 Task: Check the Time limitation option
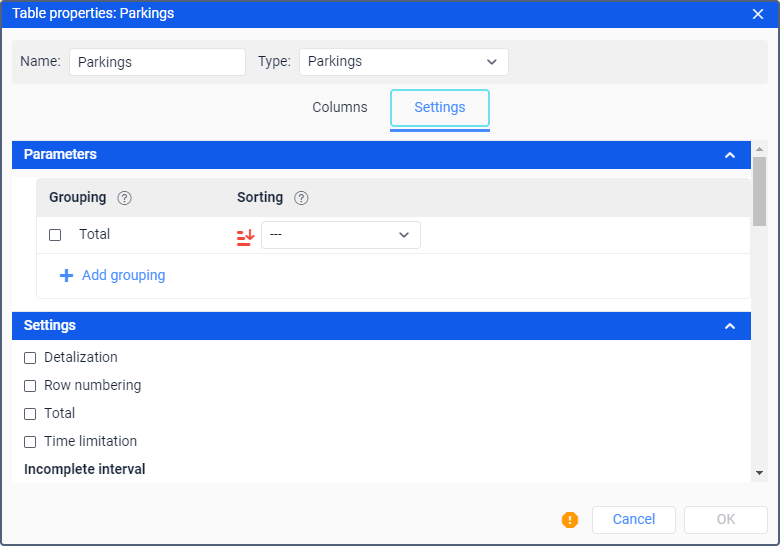[x=30, y=442]
